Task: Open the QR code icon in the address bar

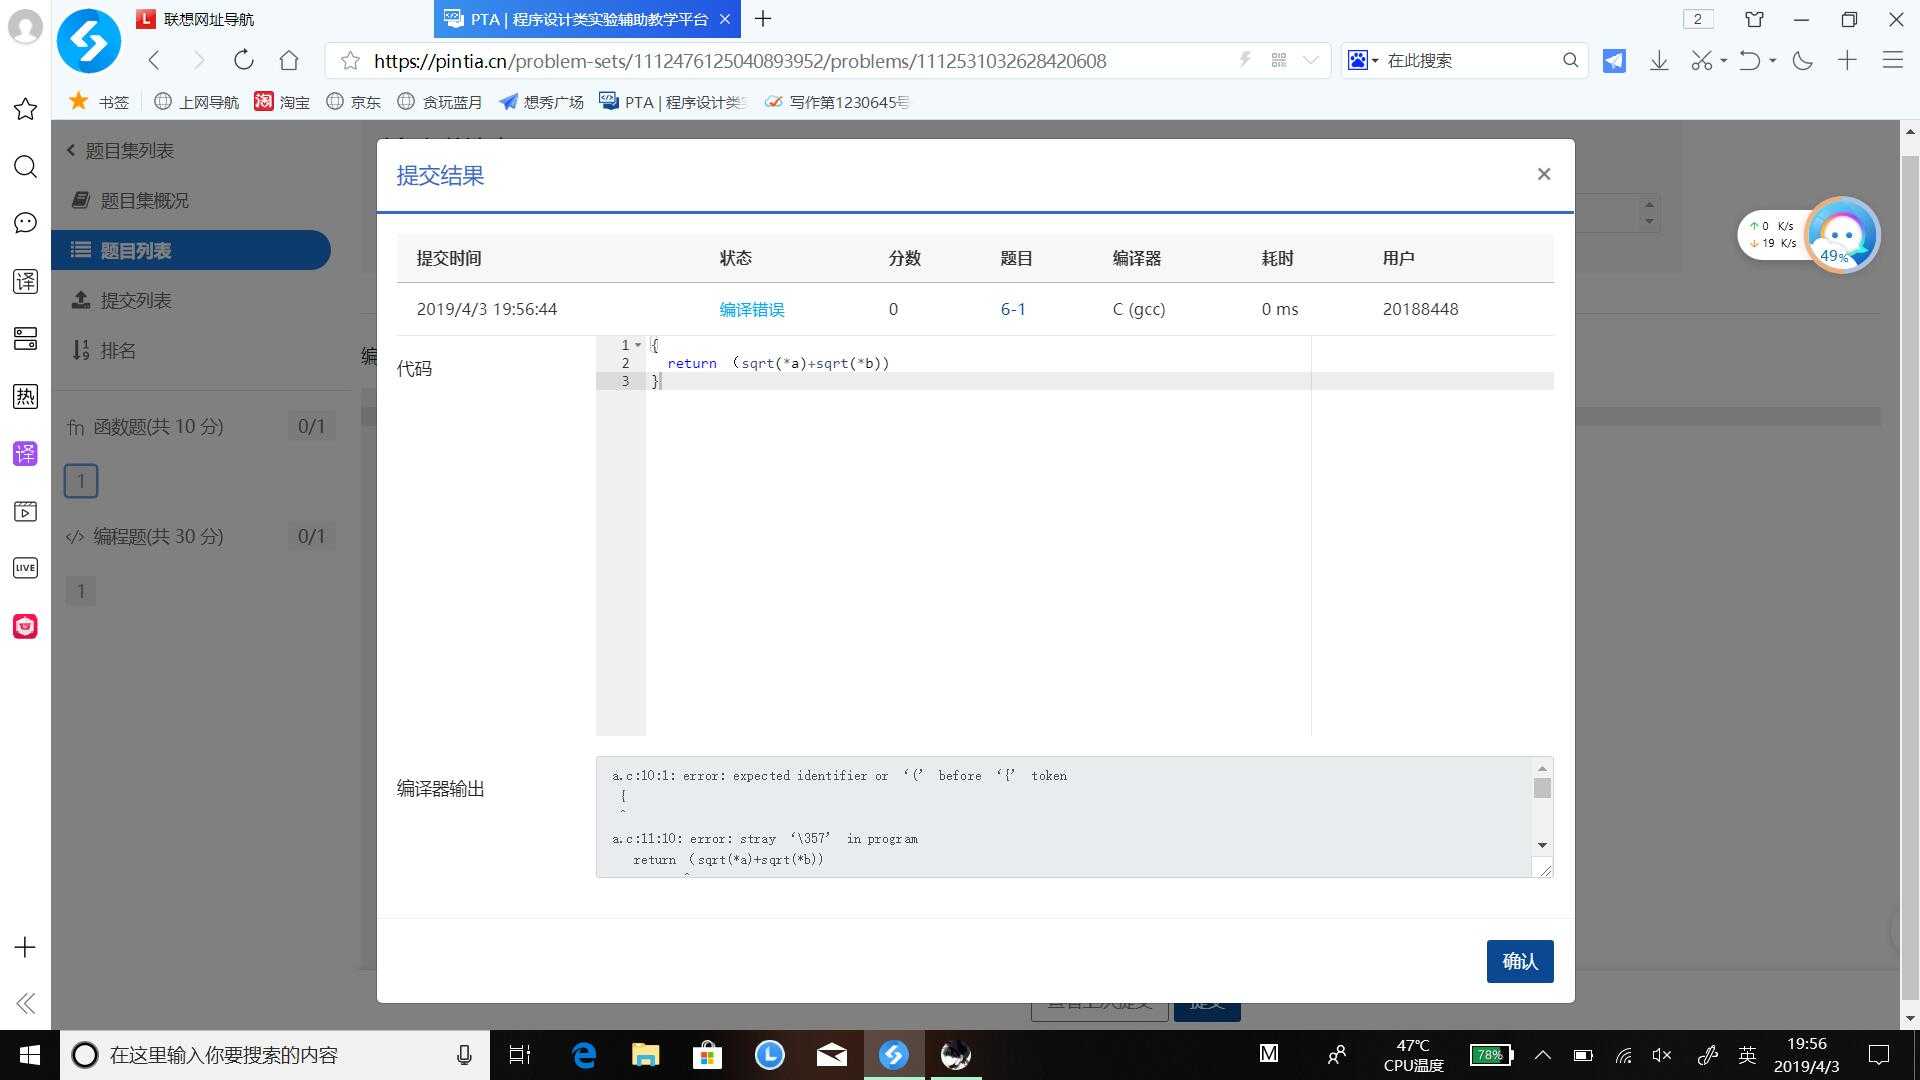Action: pos(1278,60)
